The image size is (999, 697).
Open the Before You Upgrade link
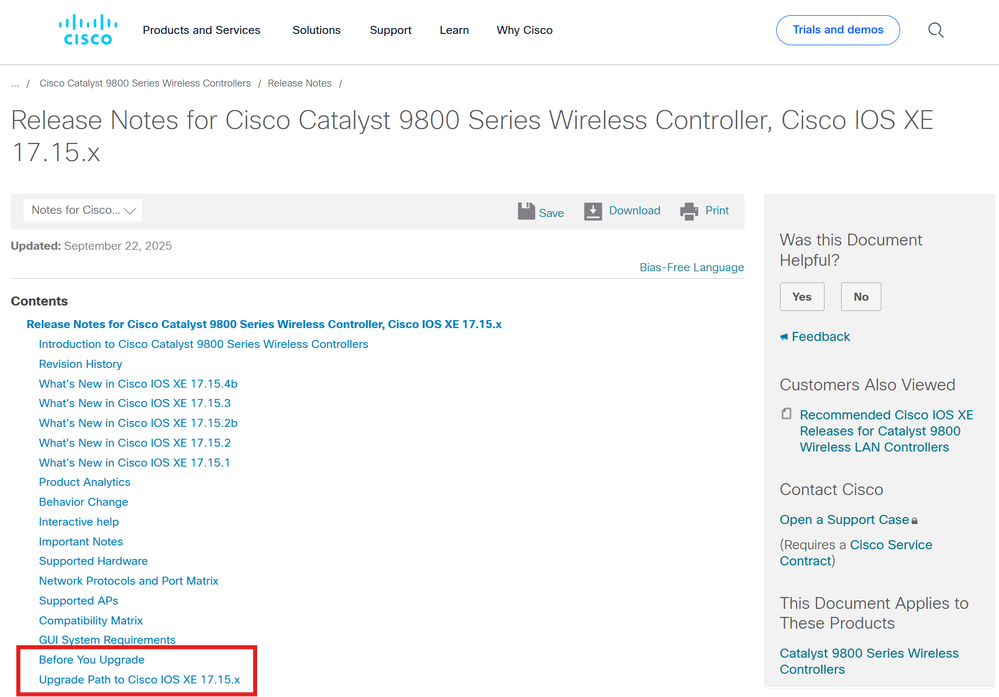click(92, 660)
